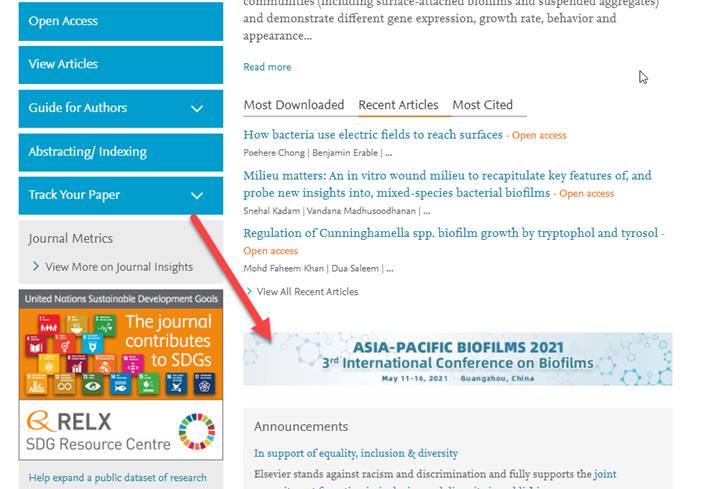712x489 pixels.
Task: Click View All Recent Articles link
Action: (306, 292)
